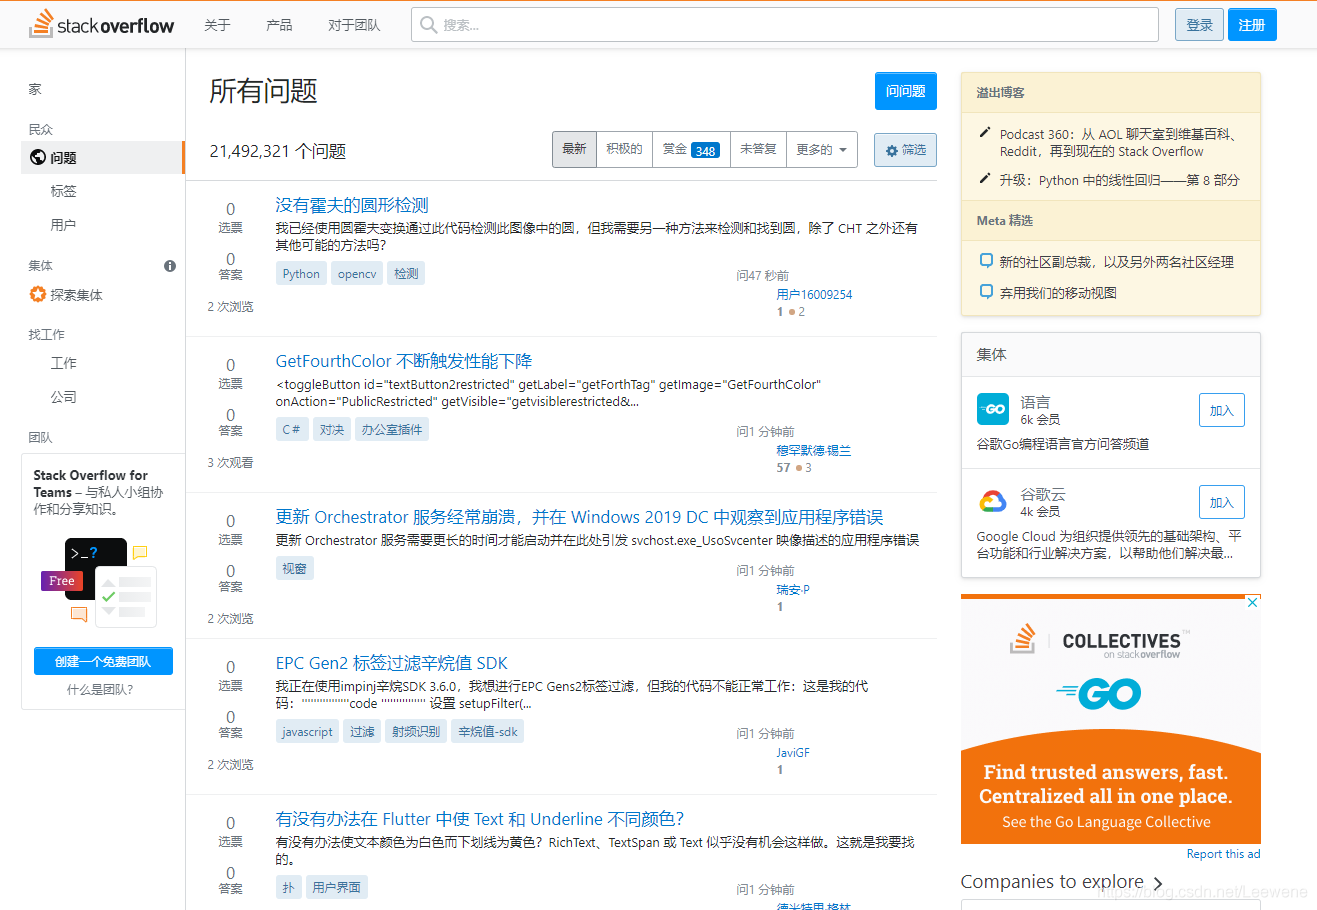
Task: Go to 家 in the sidebar
Action: [35, 89]
